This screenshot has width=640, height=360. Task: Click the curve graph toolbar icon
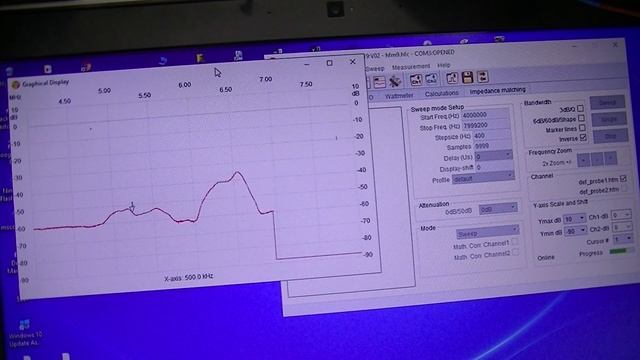[452, 78]
